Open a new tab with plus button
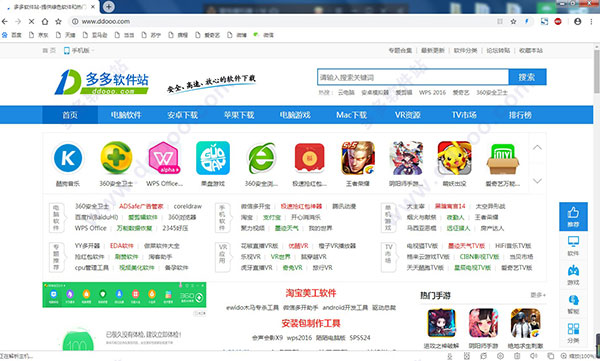 [x=109, y=7]
